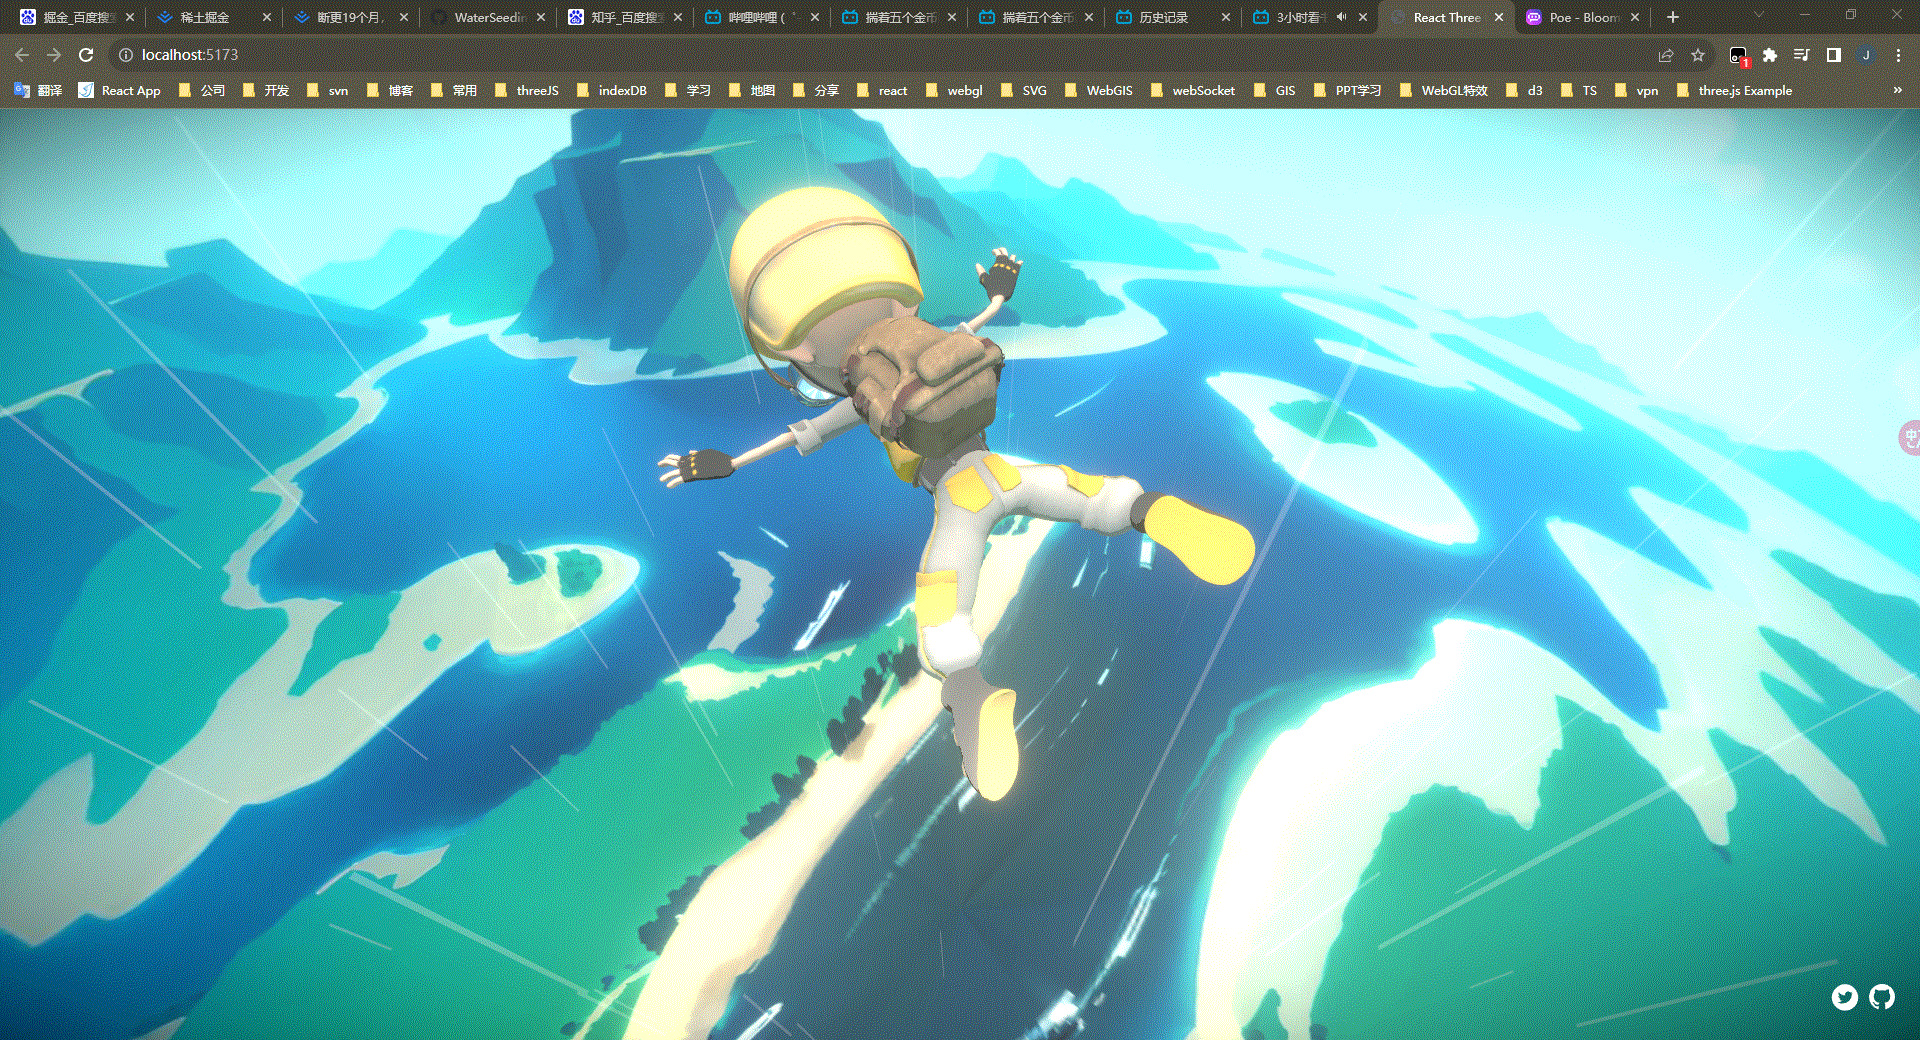Go back to the previous page
Screen dimensions: 1920x1040
(x=22, y=55)
